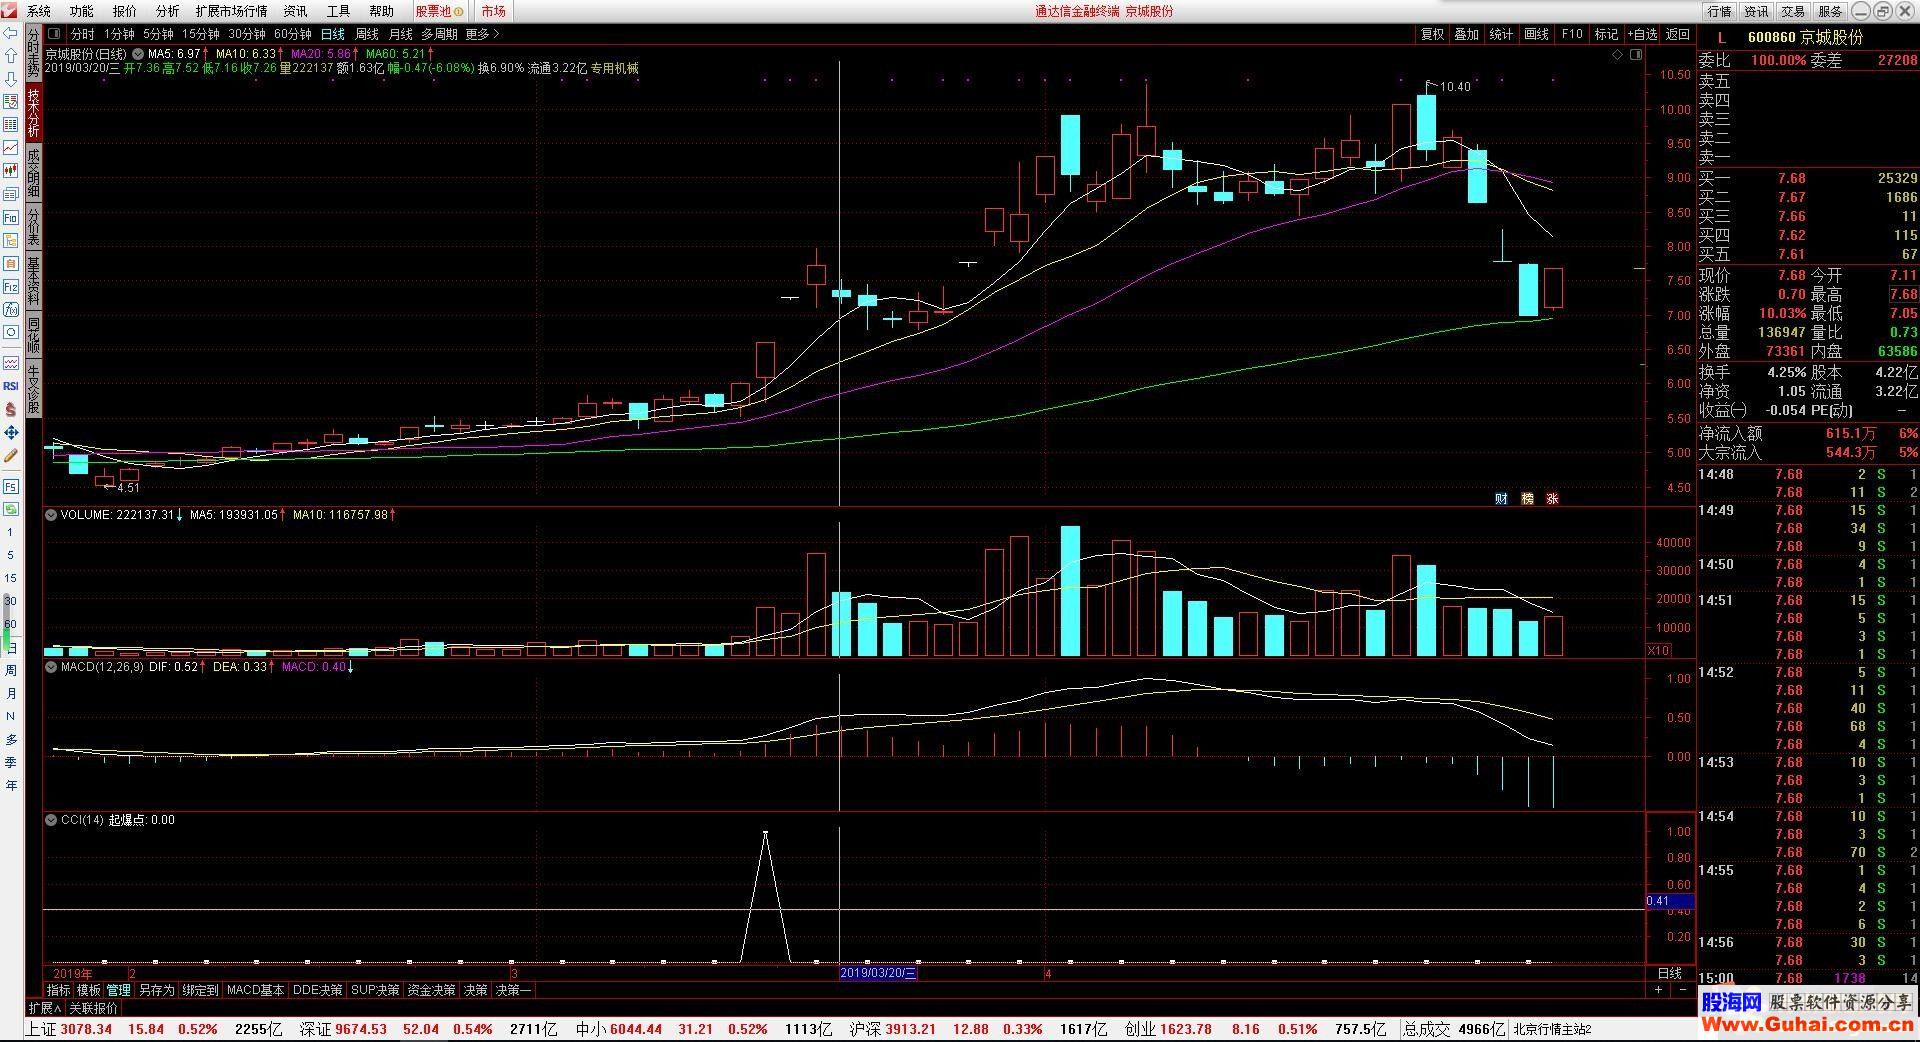
Task: Expand the CCI(14) indicator panel dropdown
Action: (51, 820)
